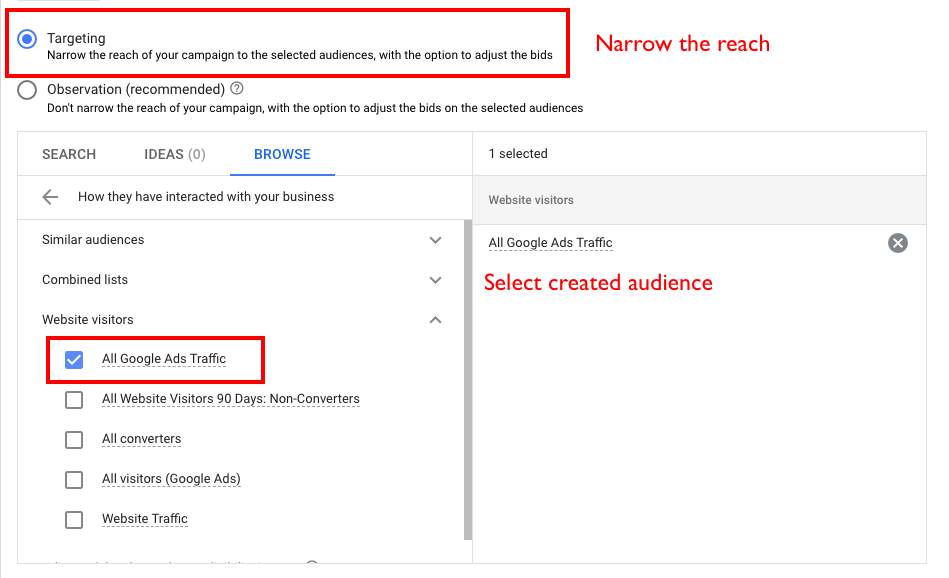Click the All converters audience label
The height and width of the screenshot is (578, 949).
141,439
